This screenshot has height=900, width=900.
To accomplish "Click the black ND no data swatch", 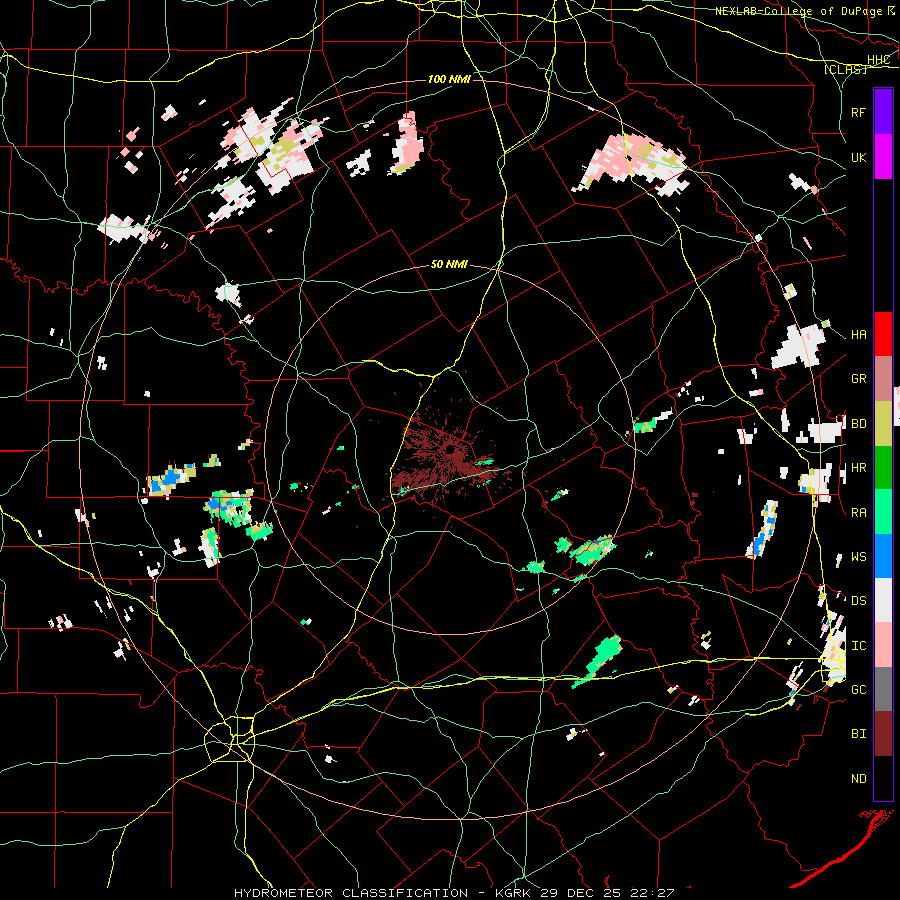I will (x=883, y=778).
